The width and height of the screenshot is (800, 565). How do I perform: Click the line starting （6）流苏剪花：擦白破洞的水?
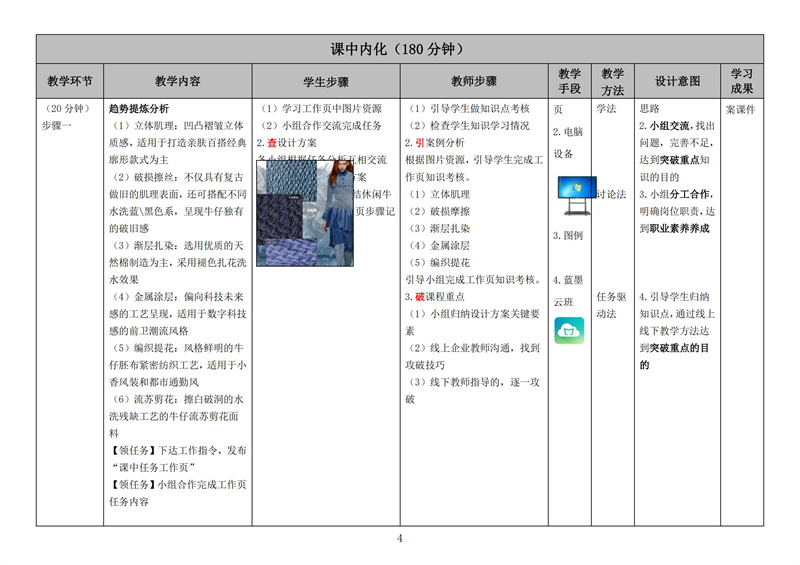click(x=176, y=399)
